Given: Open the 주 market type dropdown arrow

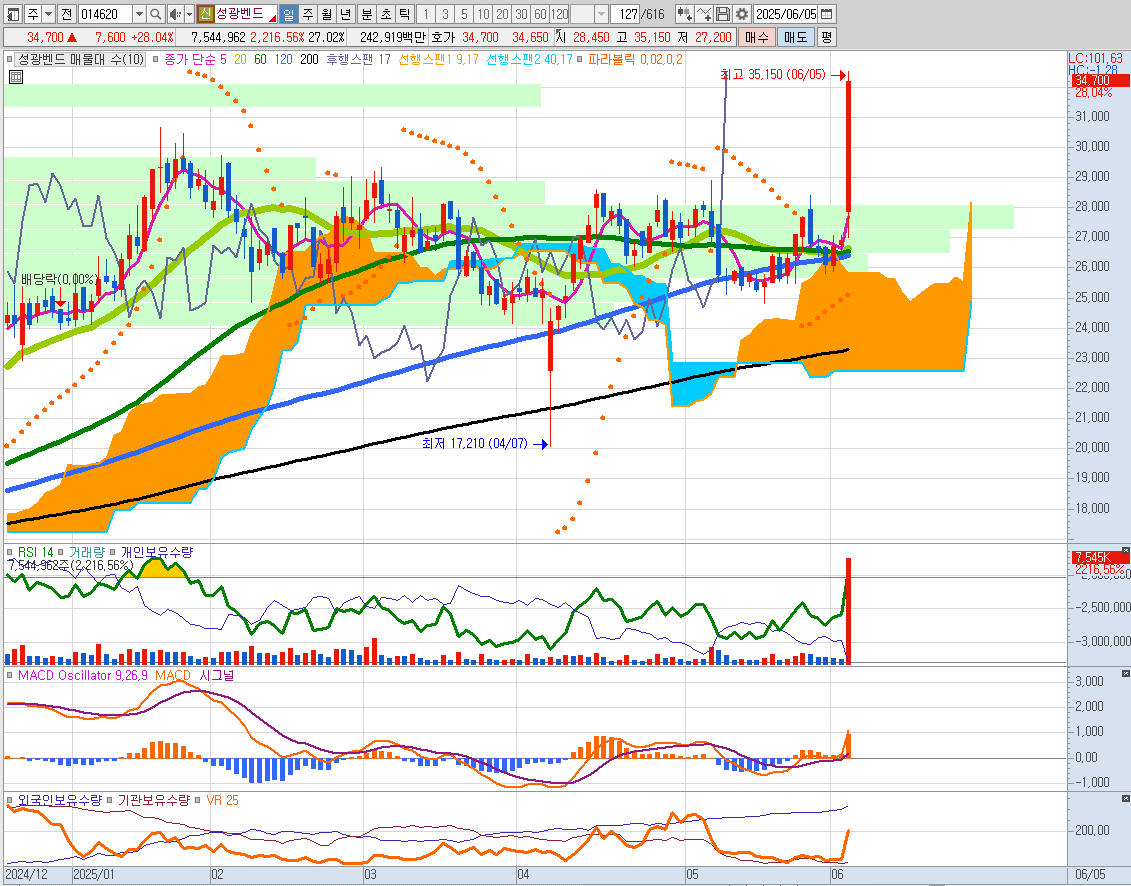Looking at the screenshot, I should pos(48,14).
